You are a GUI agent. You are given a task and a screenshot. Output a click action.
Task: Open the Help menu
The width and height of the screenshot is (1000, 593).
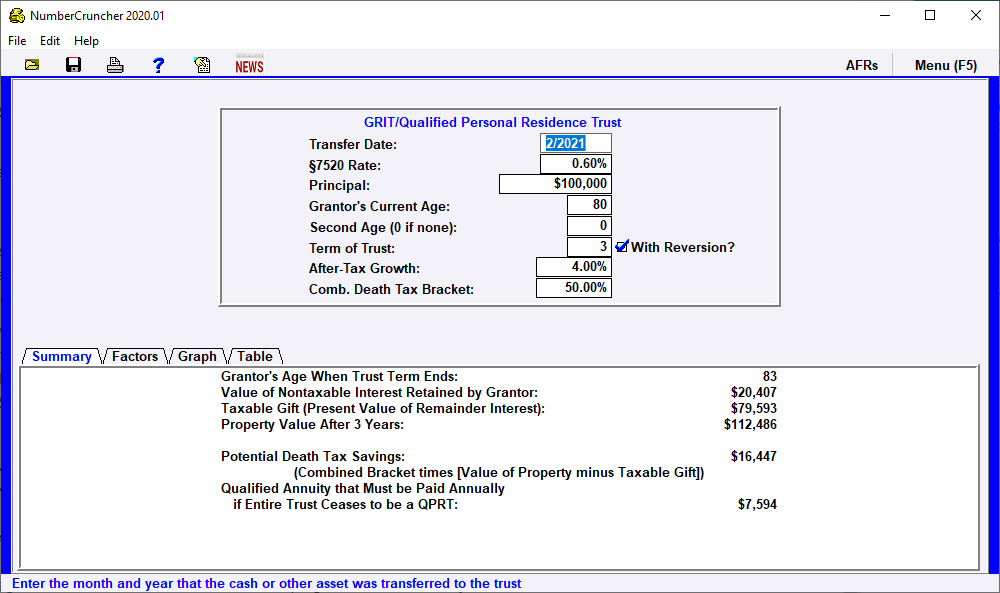point(86,41)
